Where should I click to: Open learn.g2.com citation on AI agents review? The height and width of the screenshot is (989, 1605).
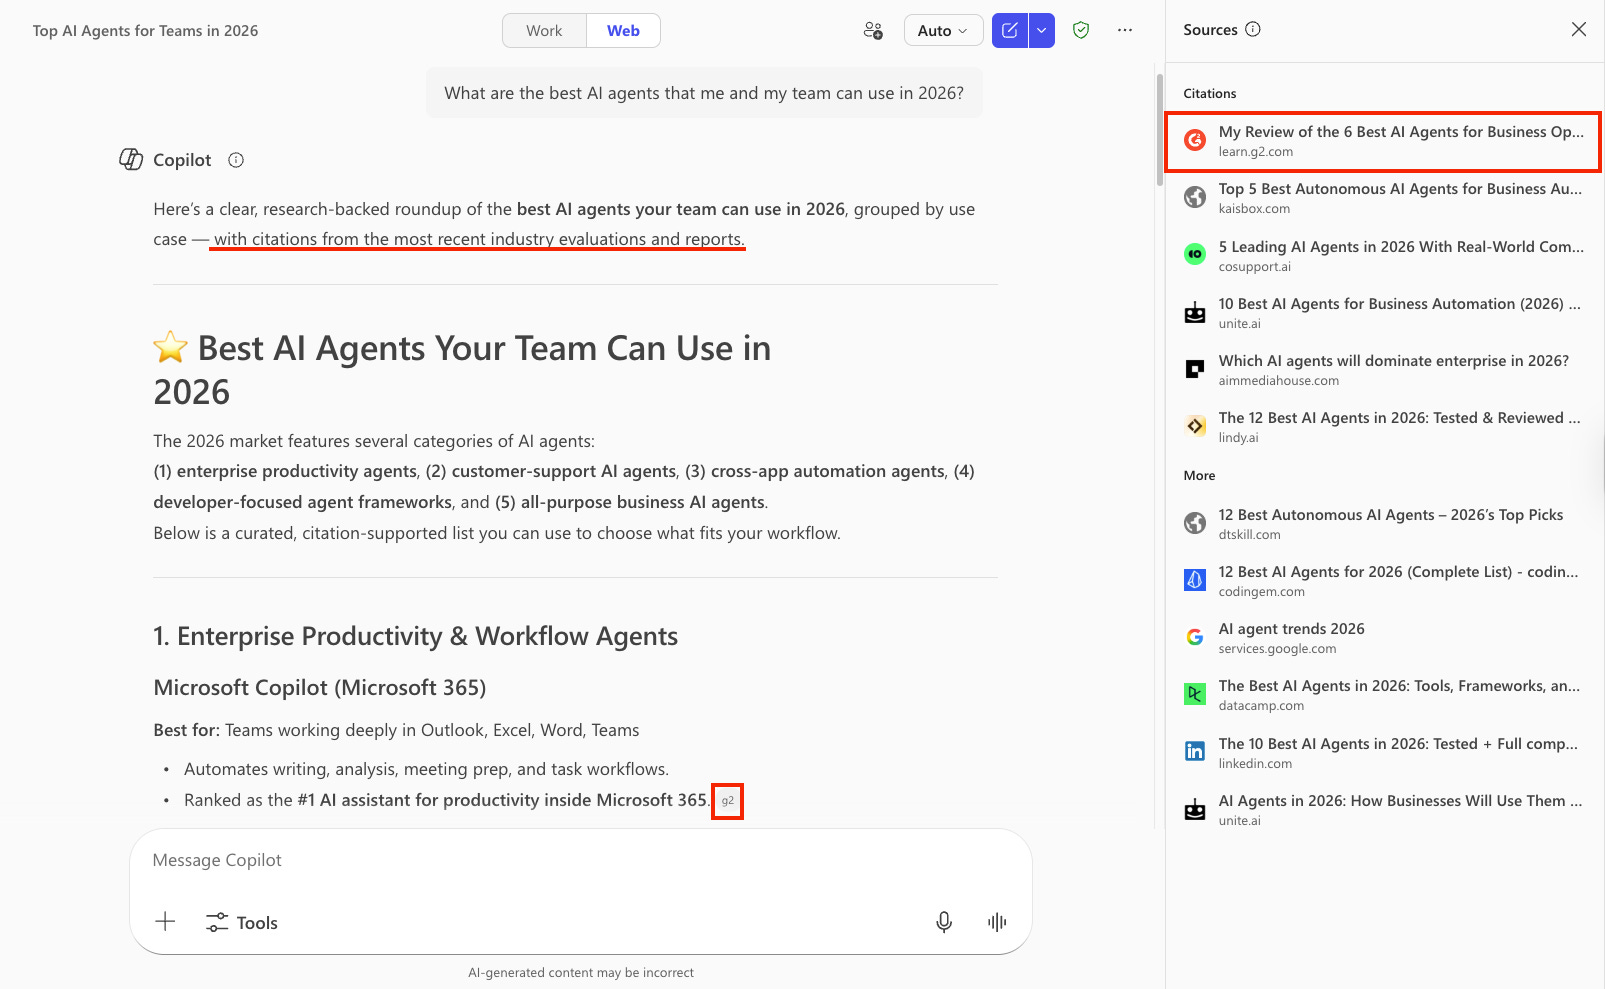(x=1384, y=141)
